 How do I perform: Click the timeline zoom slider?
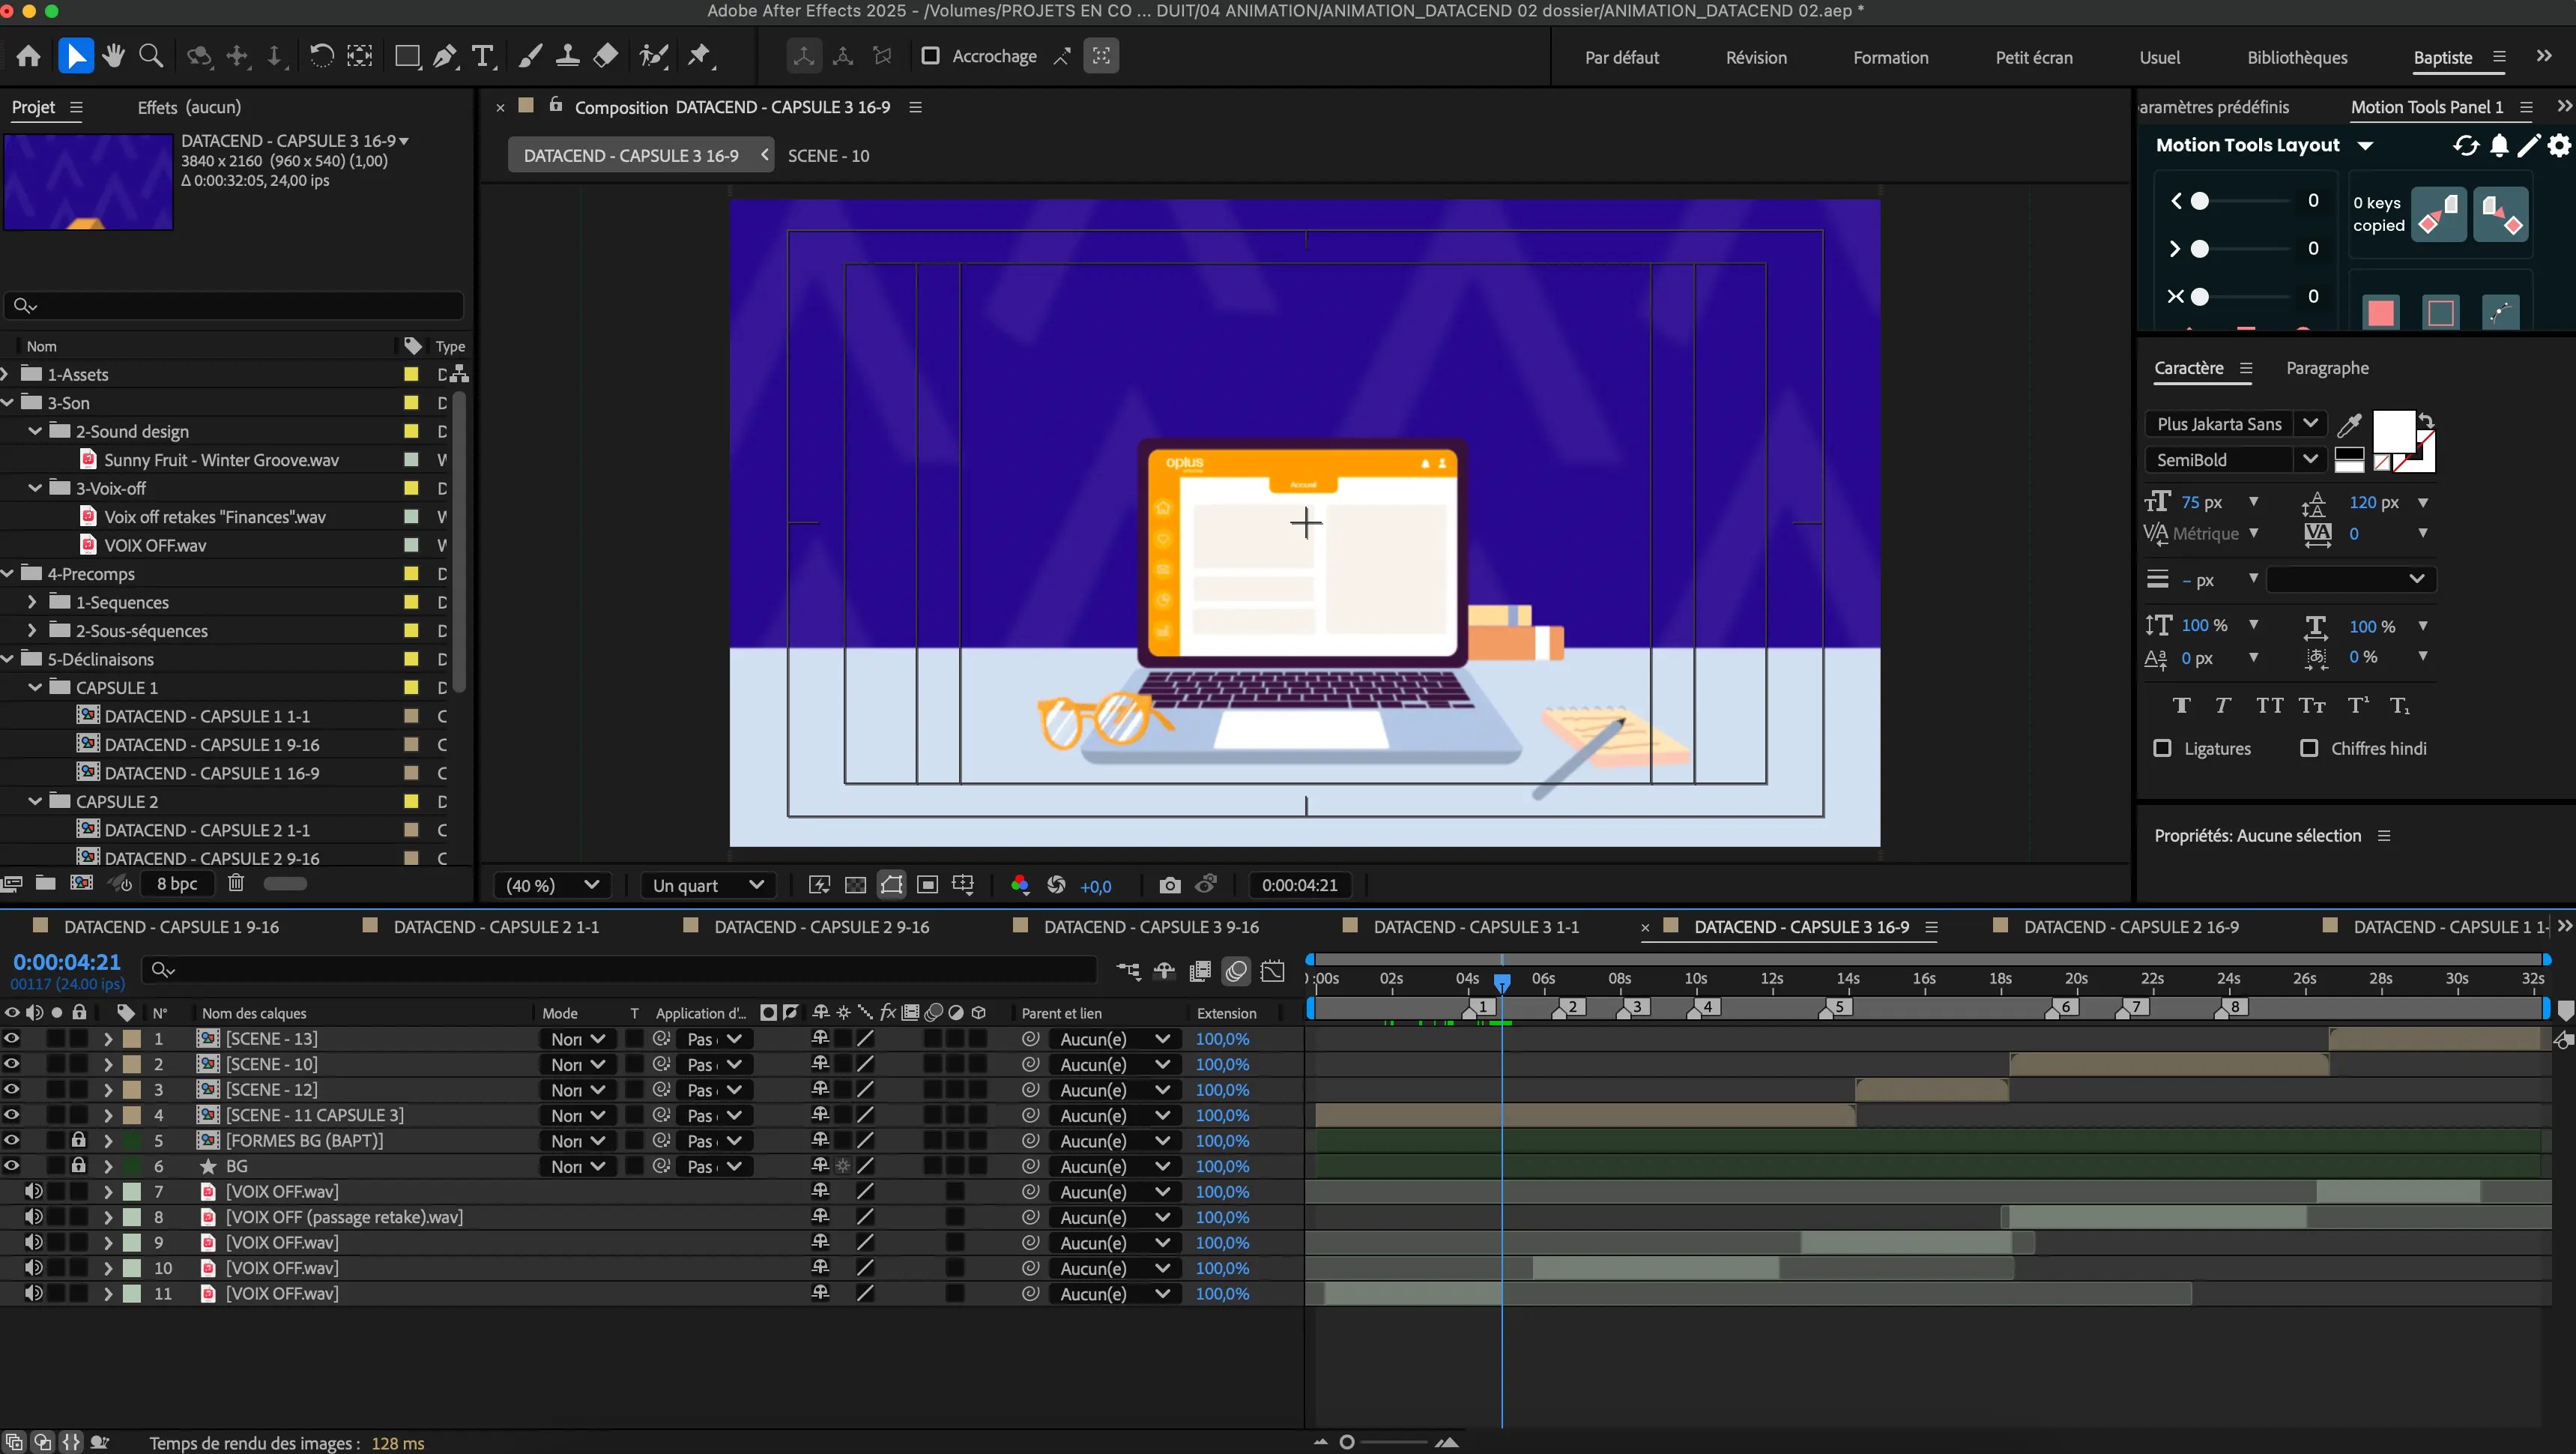click(1347, 1442)
